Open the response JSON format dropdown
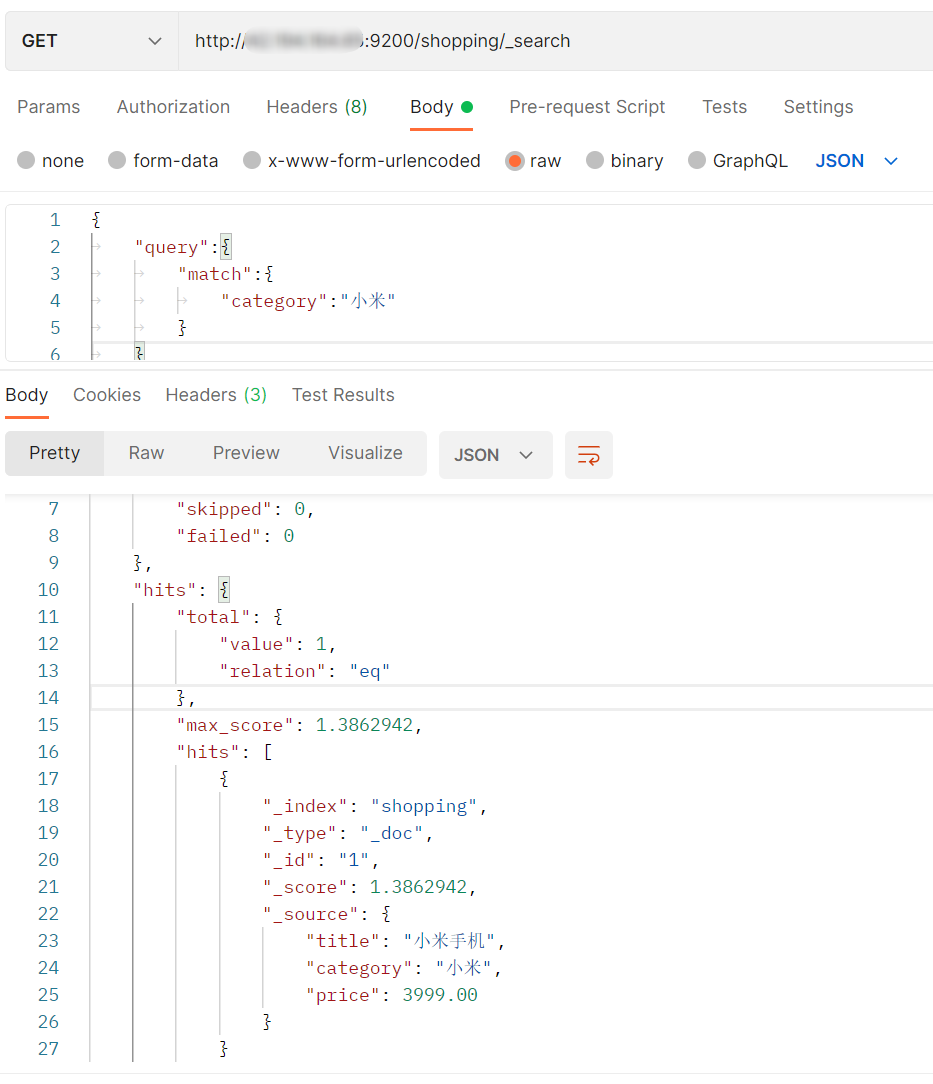 (495, 455)
